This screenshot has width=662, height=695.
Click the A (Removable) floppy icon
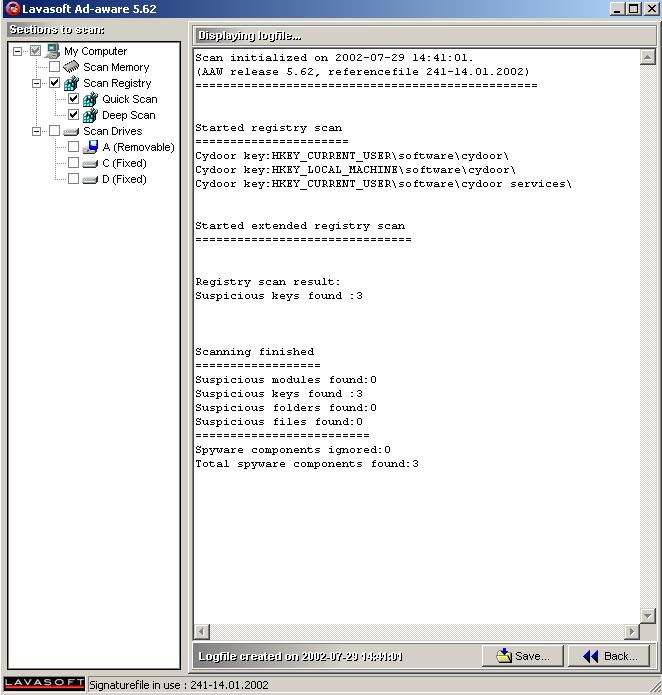point(90,147)
